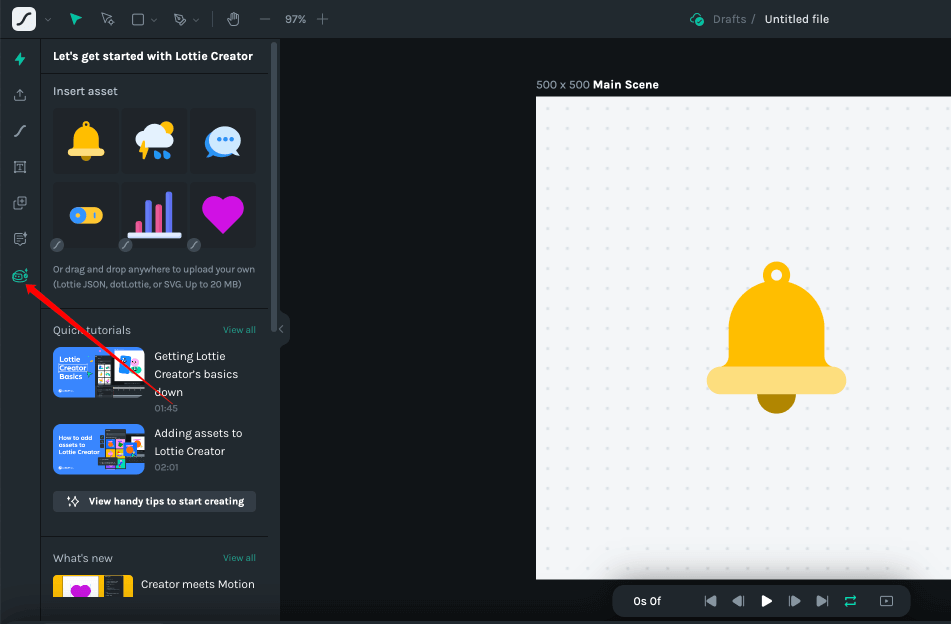Click View all next to Quick tutorials
951x624 pixels.
[x=239, y=330]
